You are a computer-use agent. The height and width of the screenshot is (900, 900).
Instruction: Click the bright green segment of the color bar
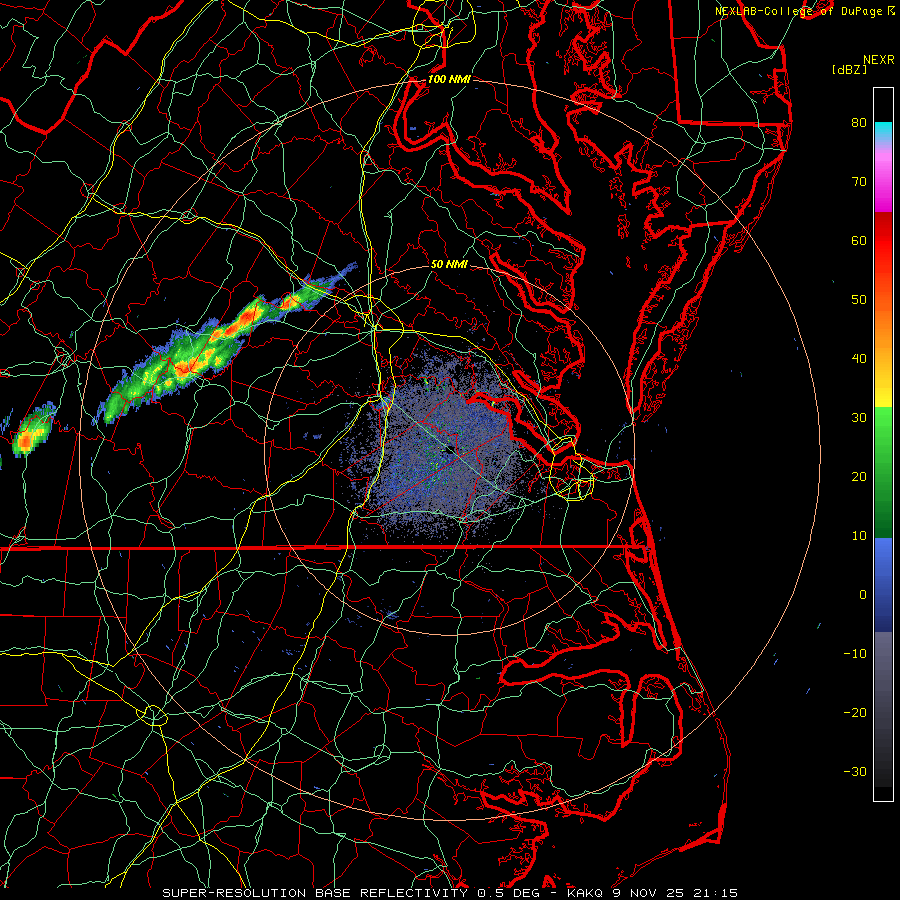point(883,436)
